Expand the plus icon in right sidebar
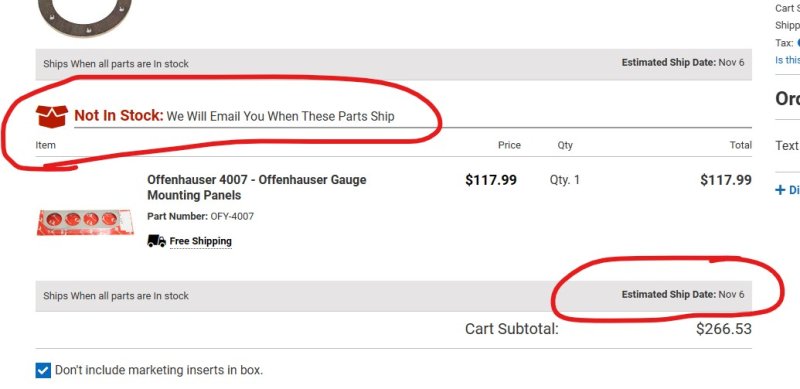This screenshot has width=800, height=389. pyautogui.click(x=780, y=190)
